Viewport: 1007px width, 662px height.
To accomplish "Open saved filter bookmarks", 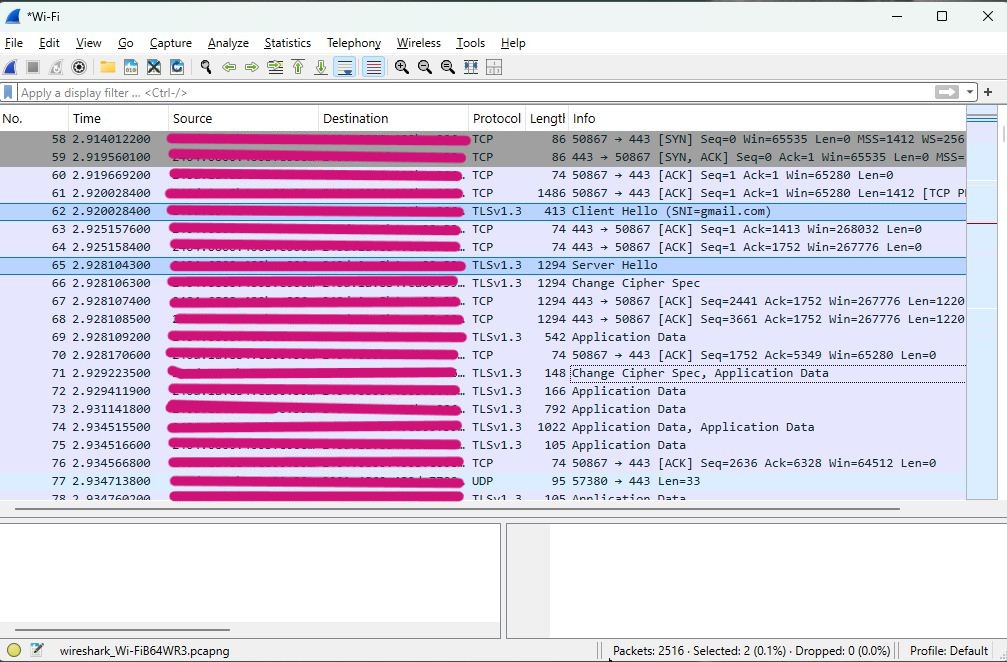I will [x=8, y=92].
